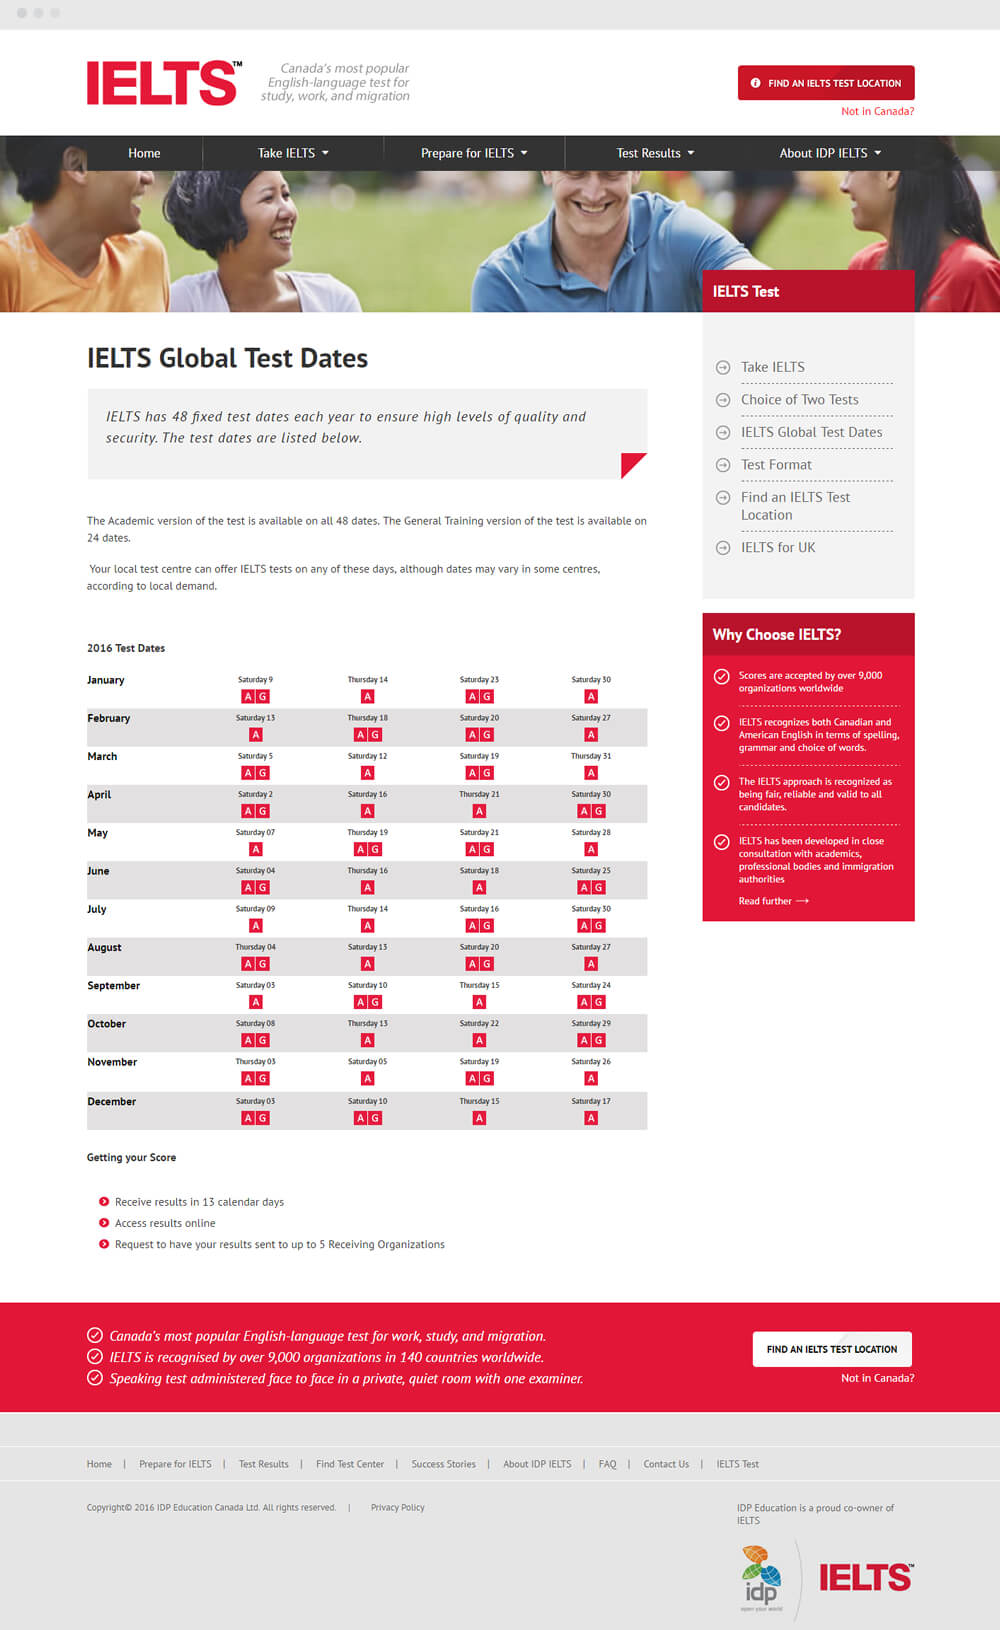The image size is (1000, 1630).
Task: Click the checkmark icon next to IELTS has been developed
Action: [x=722, y=842]
